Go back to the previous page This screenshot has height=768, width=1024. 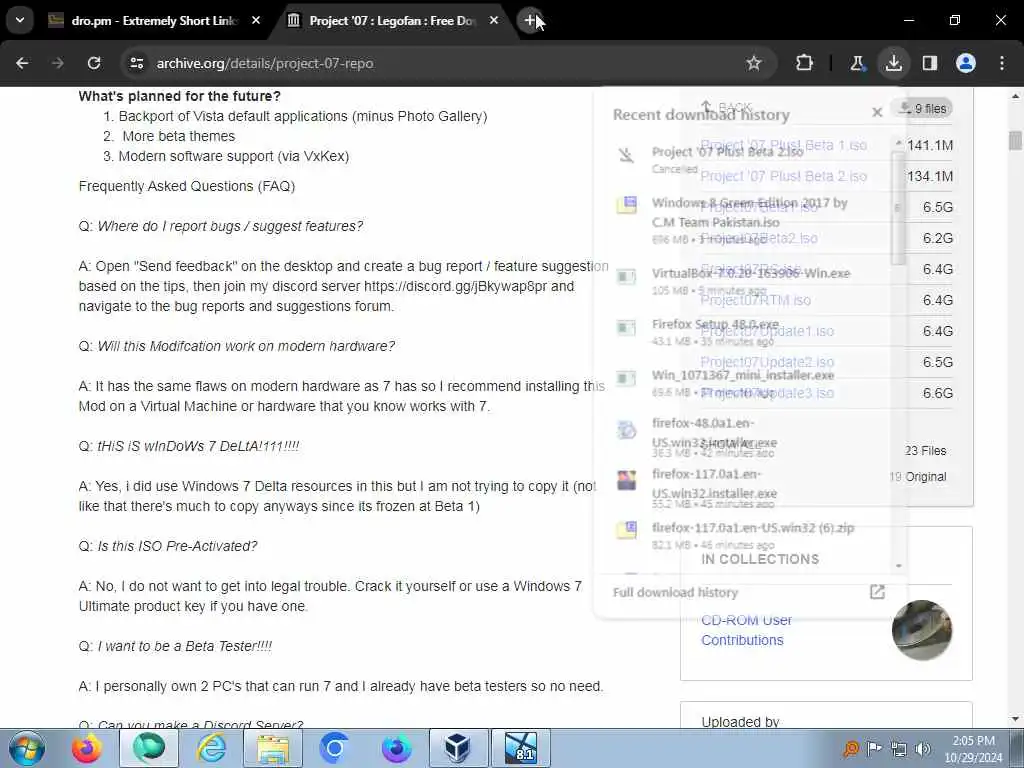pos(22,63)
